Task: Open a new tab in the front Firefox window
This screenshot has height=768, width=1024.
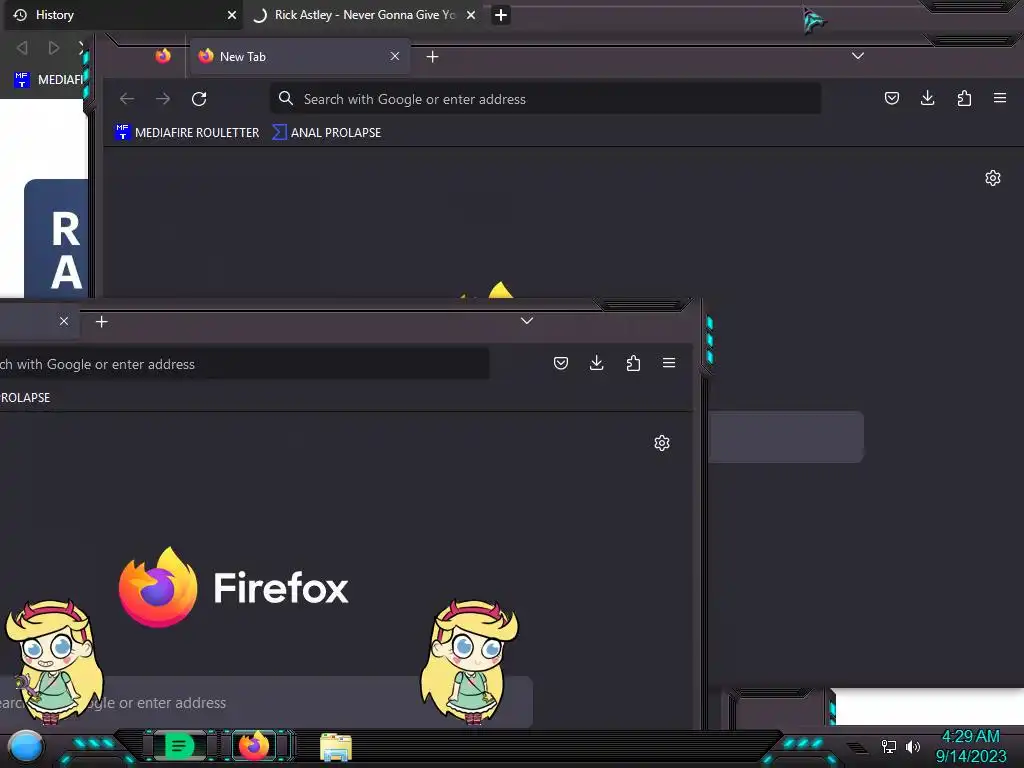Action: (x=101, y=321)
